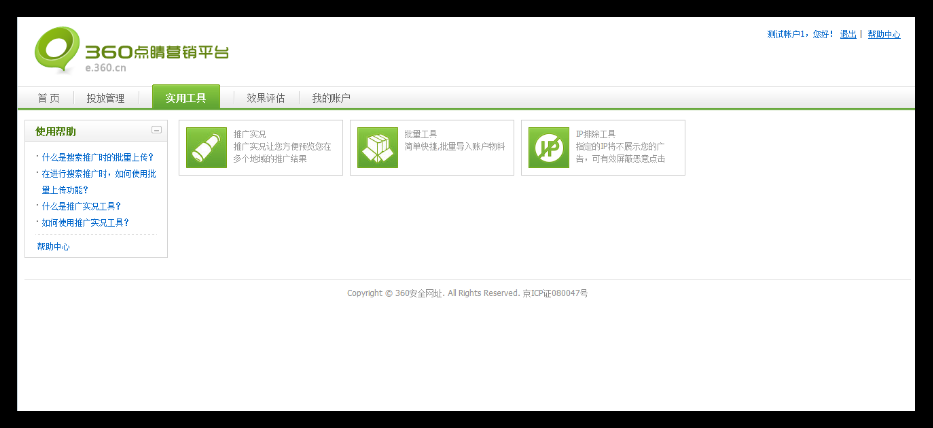The width and height of the screenshot is (933, 428).
Task: Click the 批量工具 boxes icon
Action: tap(378, 148)
